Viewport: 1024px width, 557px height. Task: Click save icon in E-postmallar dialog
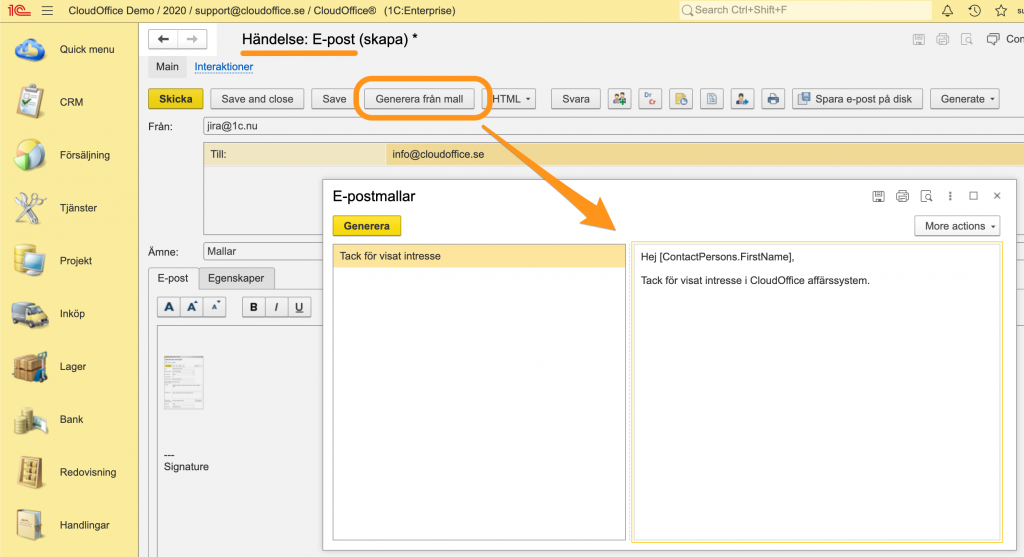coord(878,196)
